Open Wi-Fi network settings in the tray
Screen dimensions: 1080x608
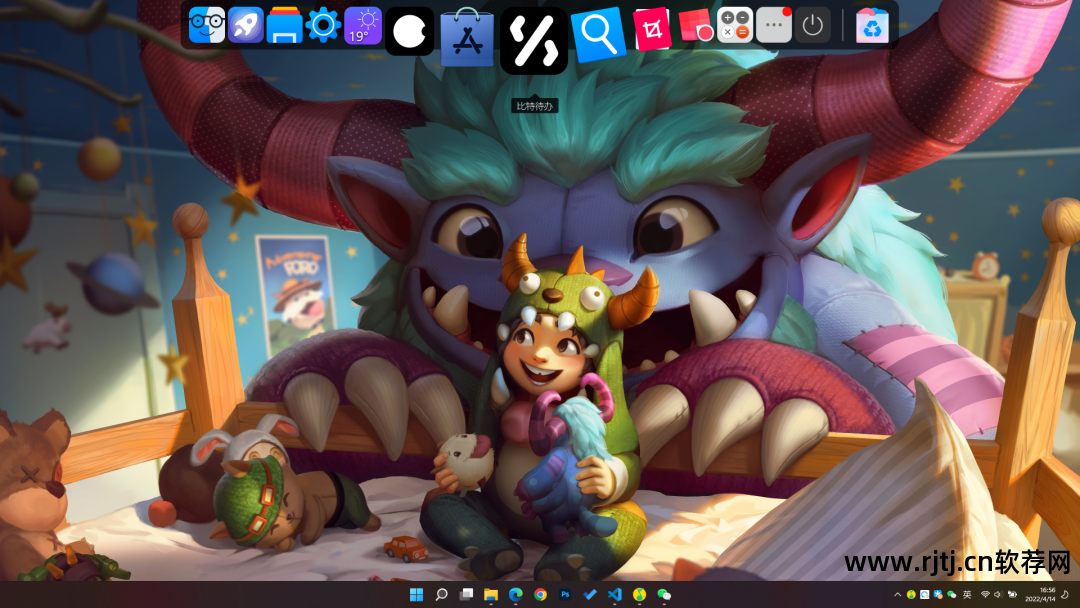985,594
